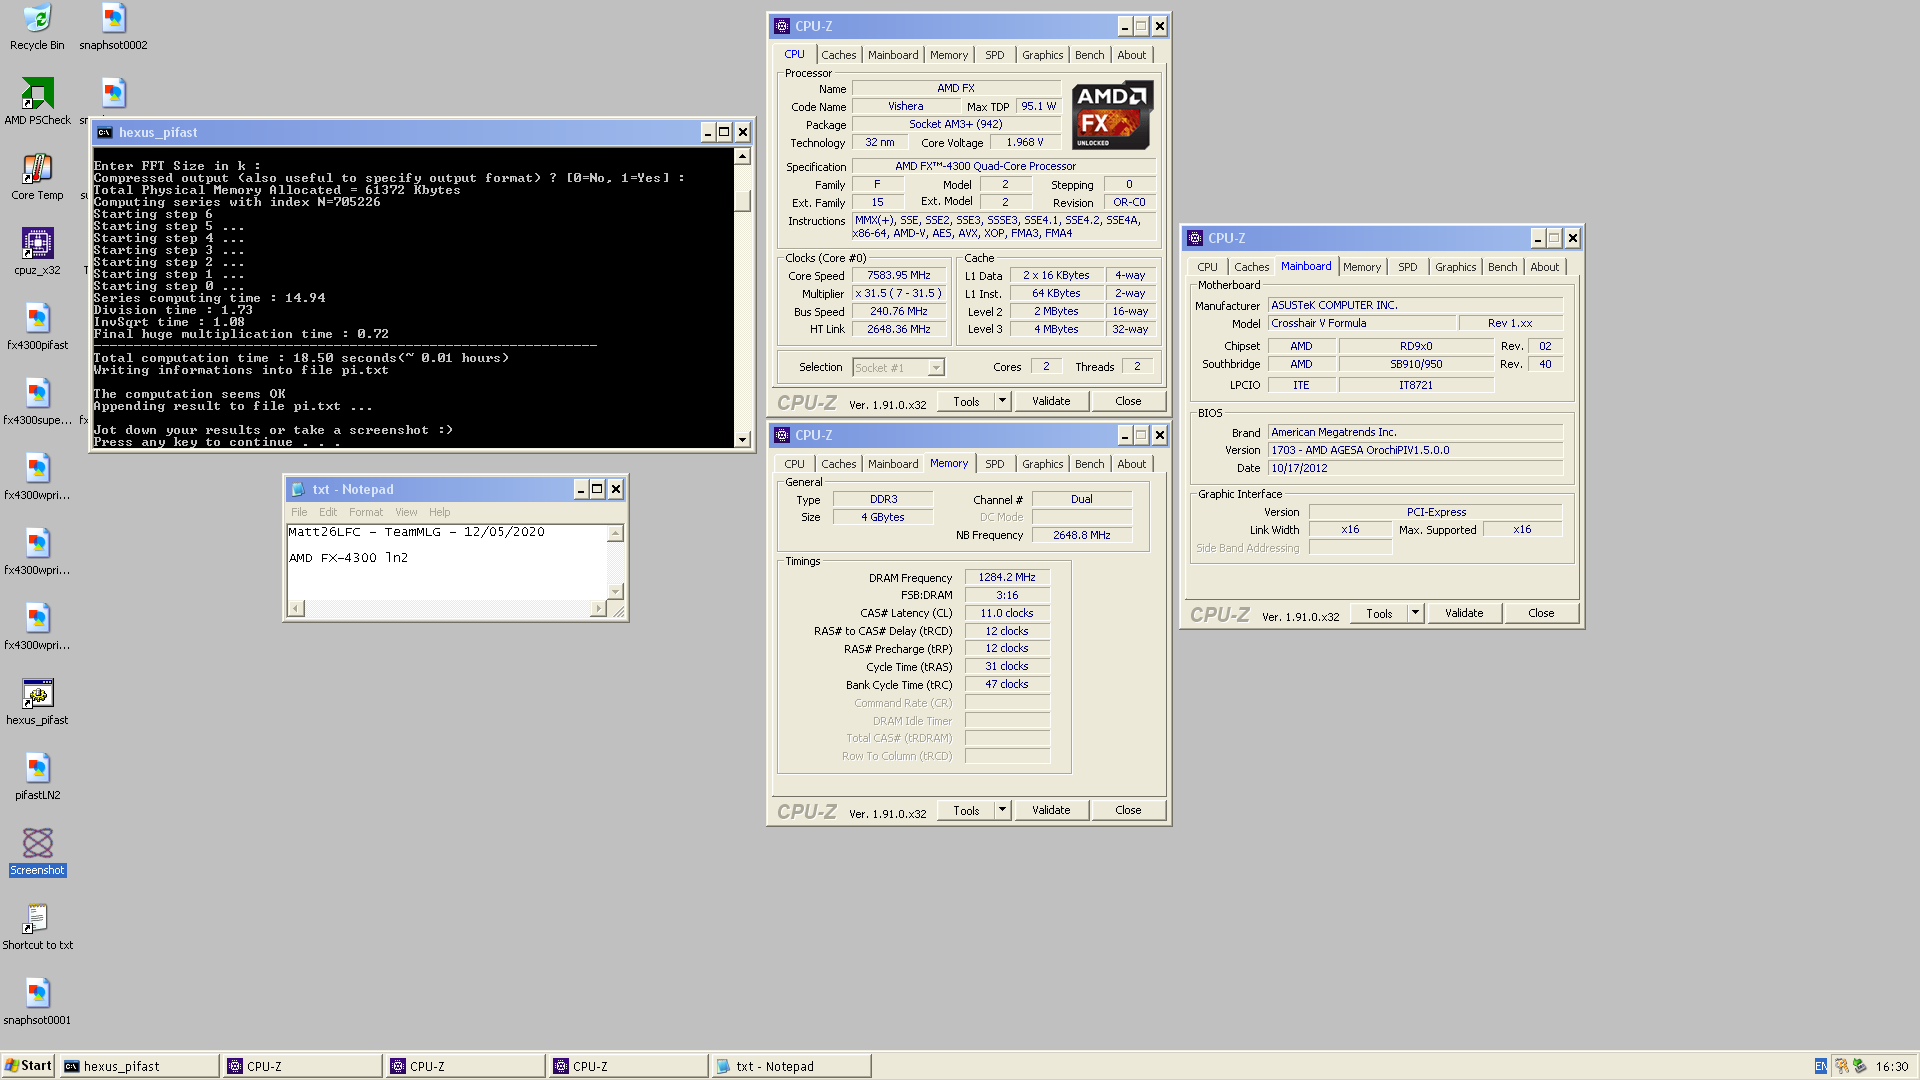Launch AMD PSCheck shortcut

37,102
